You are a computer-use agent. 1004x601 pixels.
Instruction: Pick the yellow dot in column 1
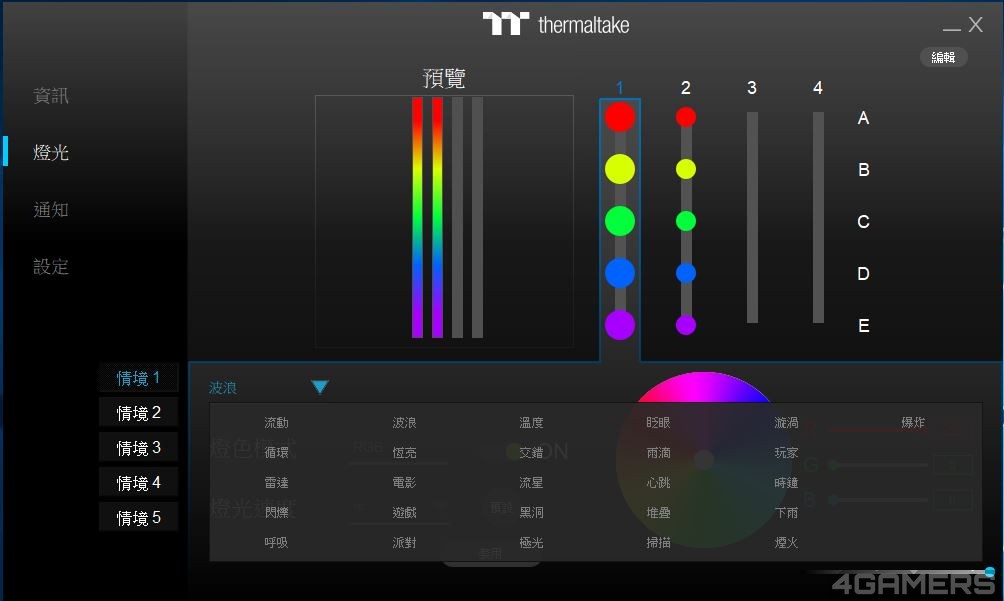point(620,169)
